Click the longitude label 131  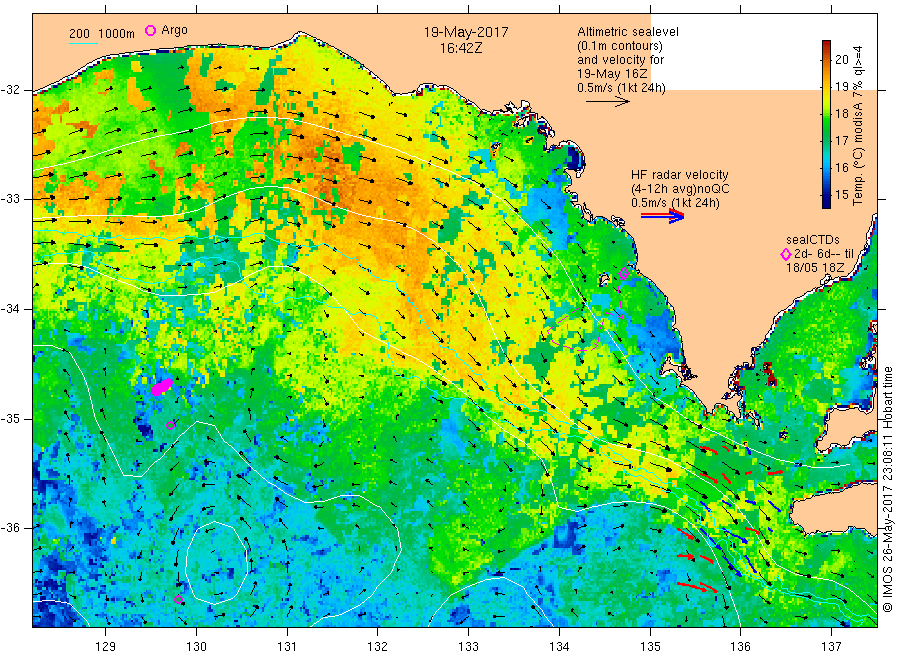287,647
